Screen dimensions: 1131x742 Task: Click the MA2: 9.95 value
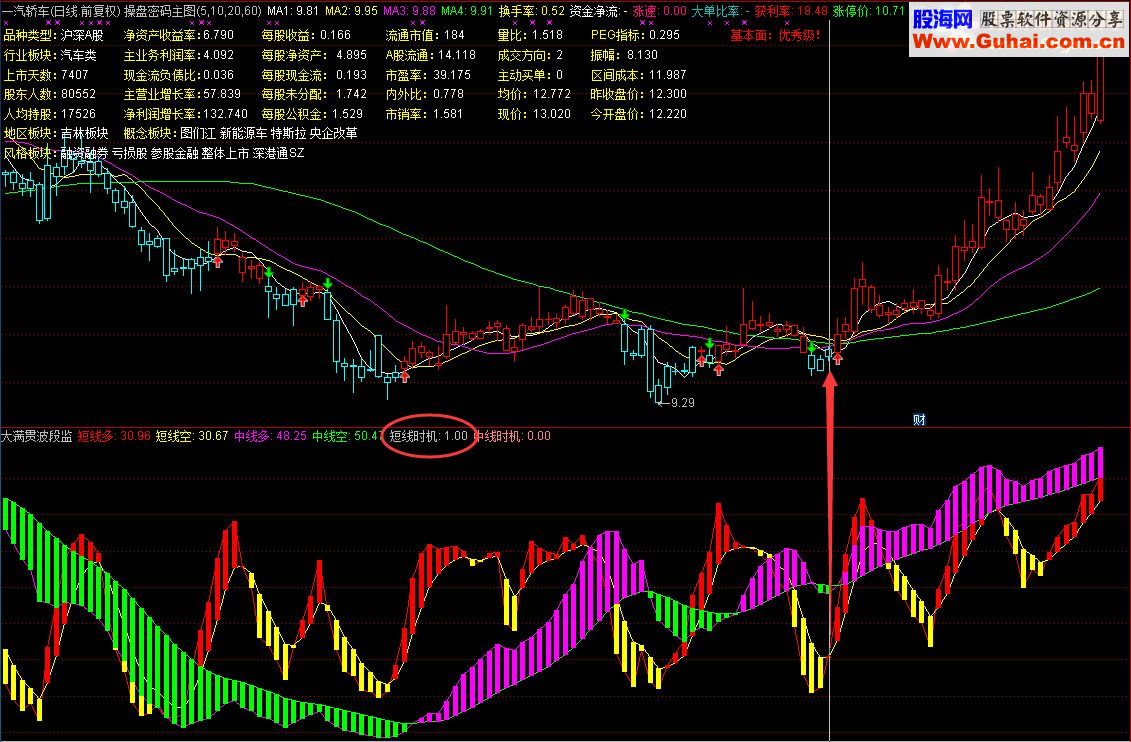351,12
